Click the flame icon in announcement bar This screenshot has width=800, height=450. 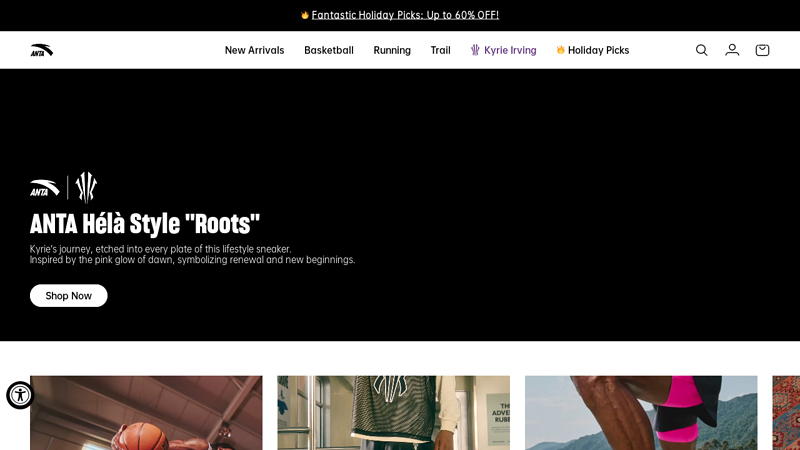(305, 15)
